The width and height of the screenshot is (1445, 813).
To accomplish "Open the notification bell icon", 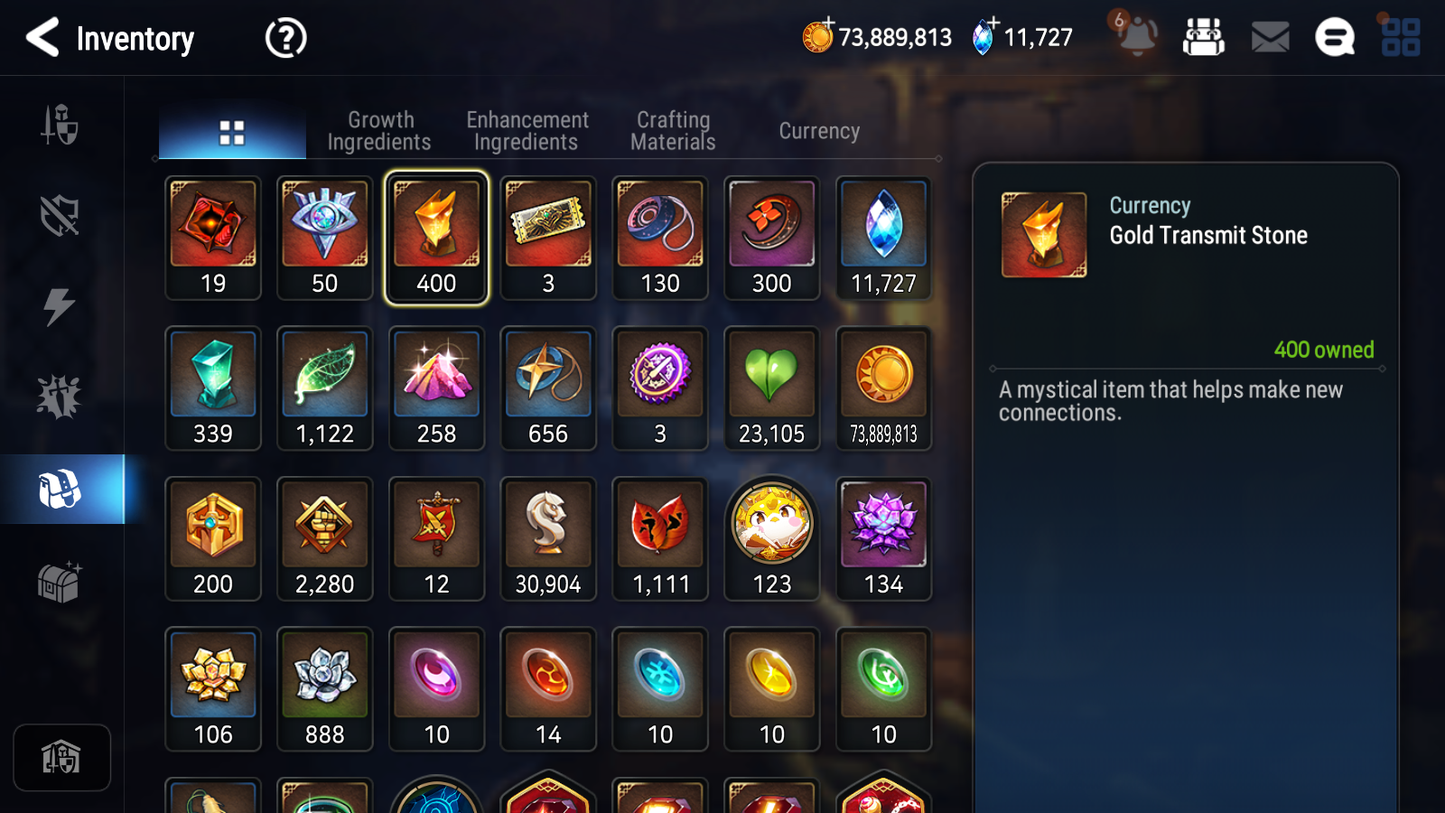I will [1137, 37].
